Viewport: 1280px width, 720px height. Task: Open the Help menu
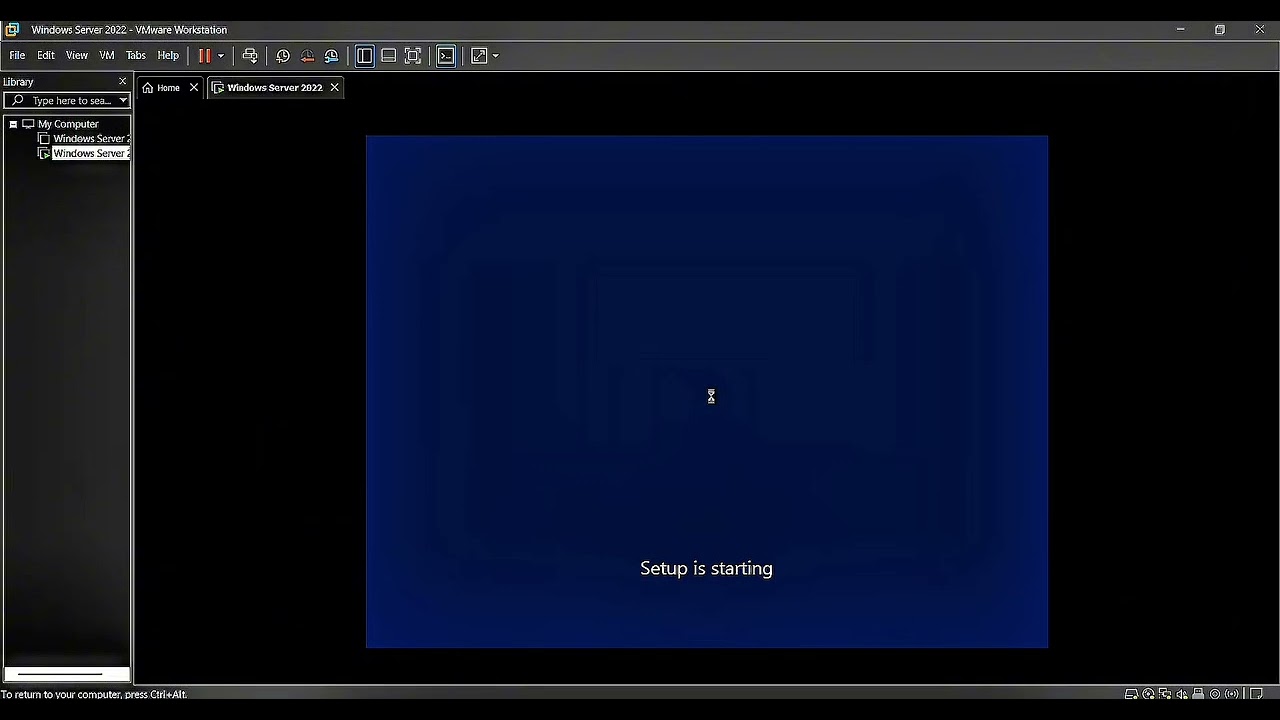(168, 56)
